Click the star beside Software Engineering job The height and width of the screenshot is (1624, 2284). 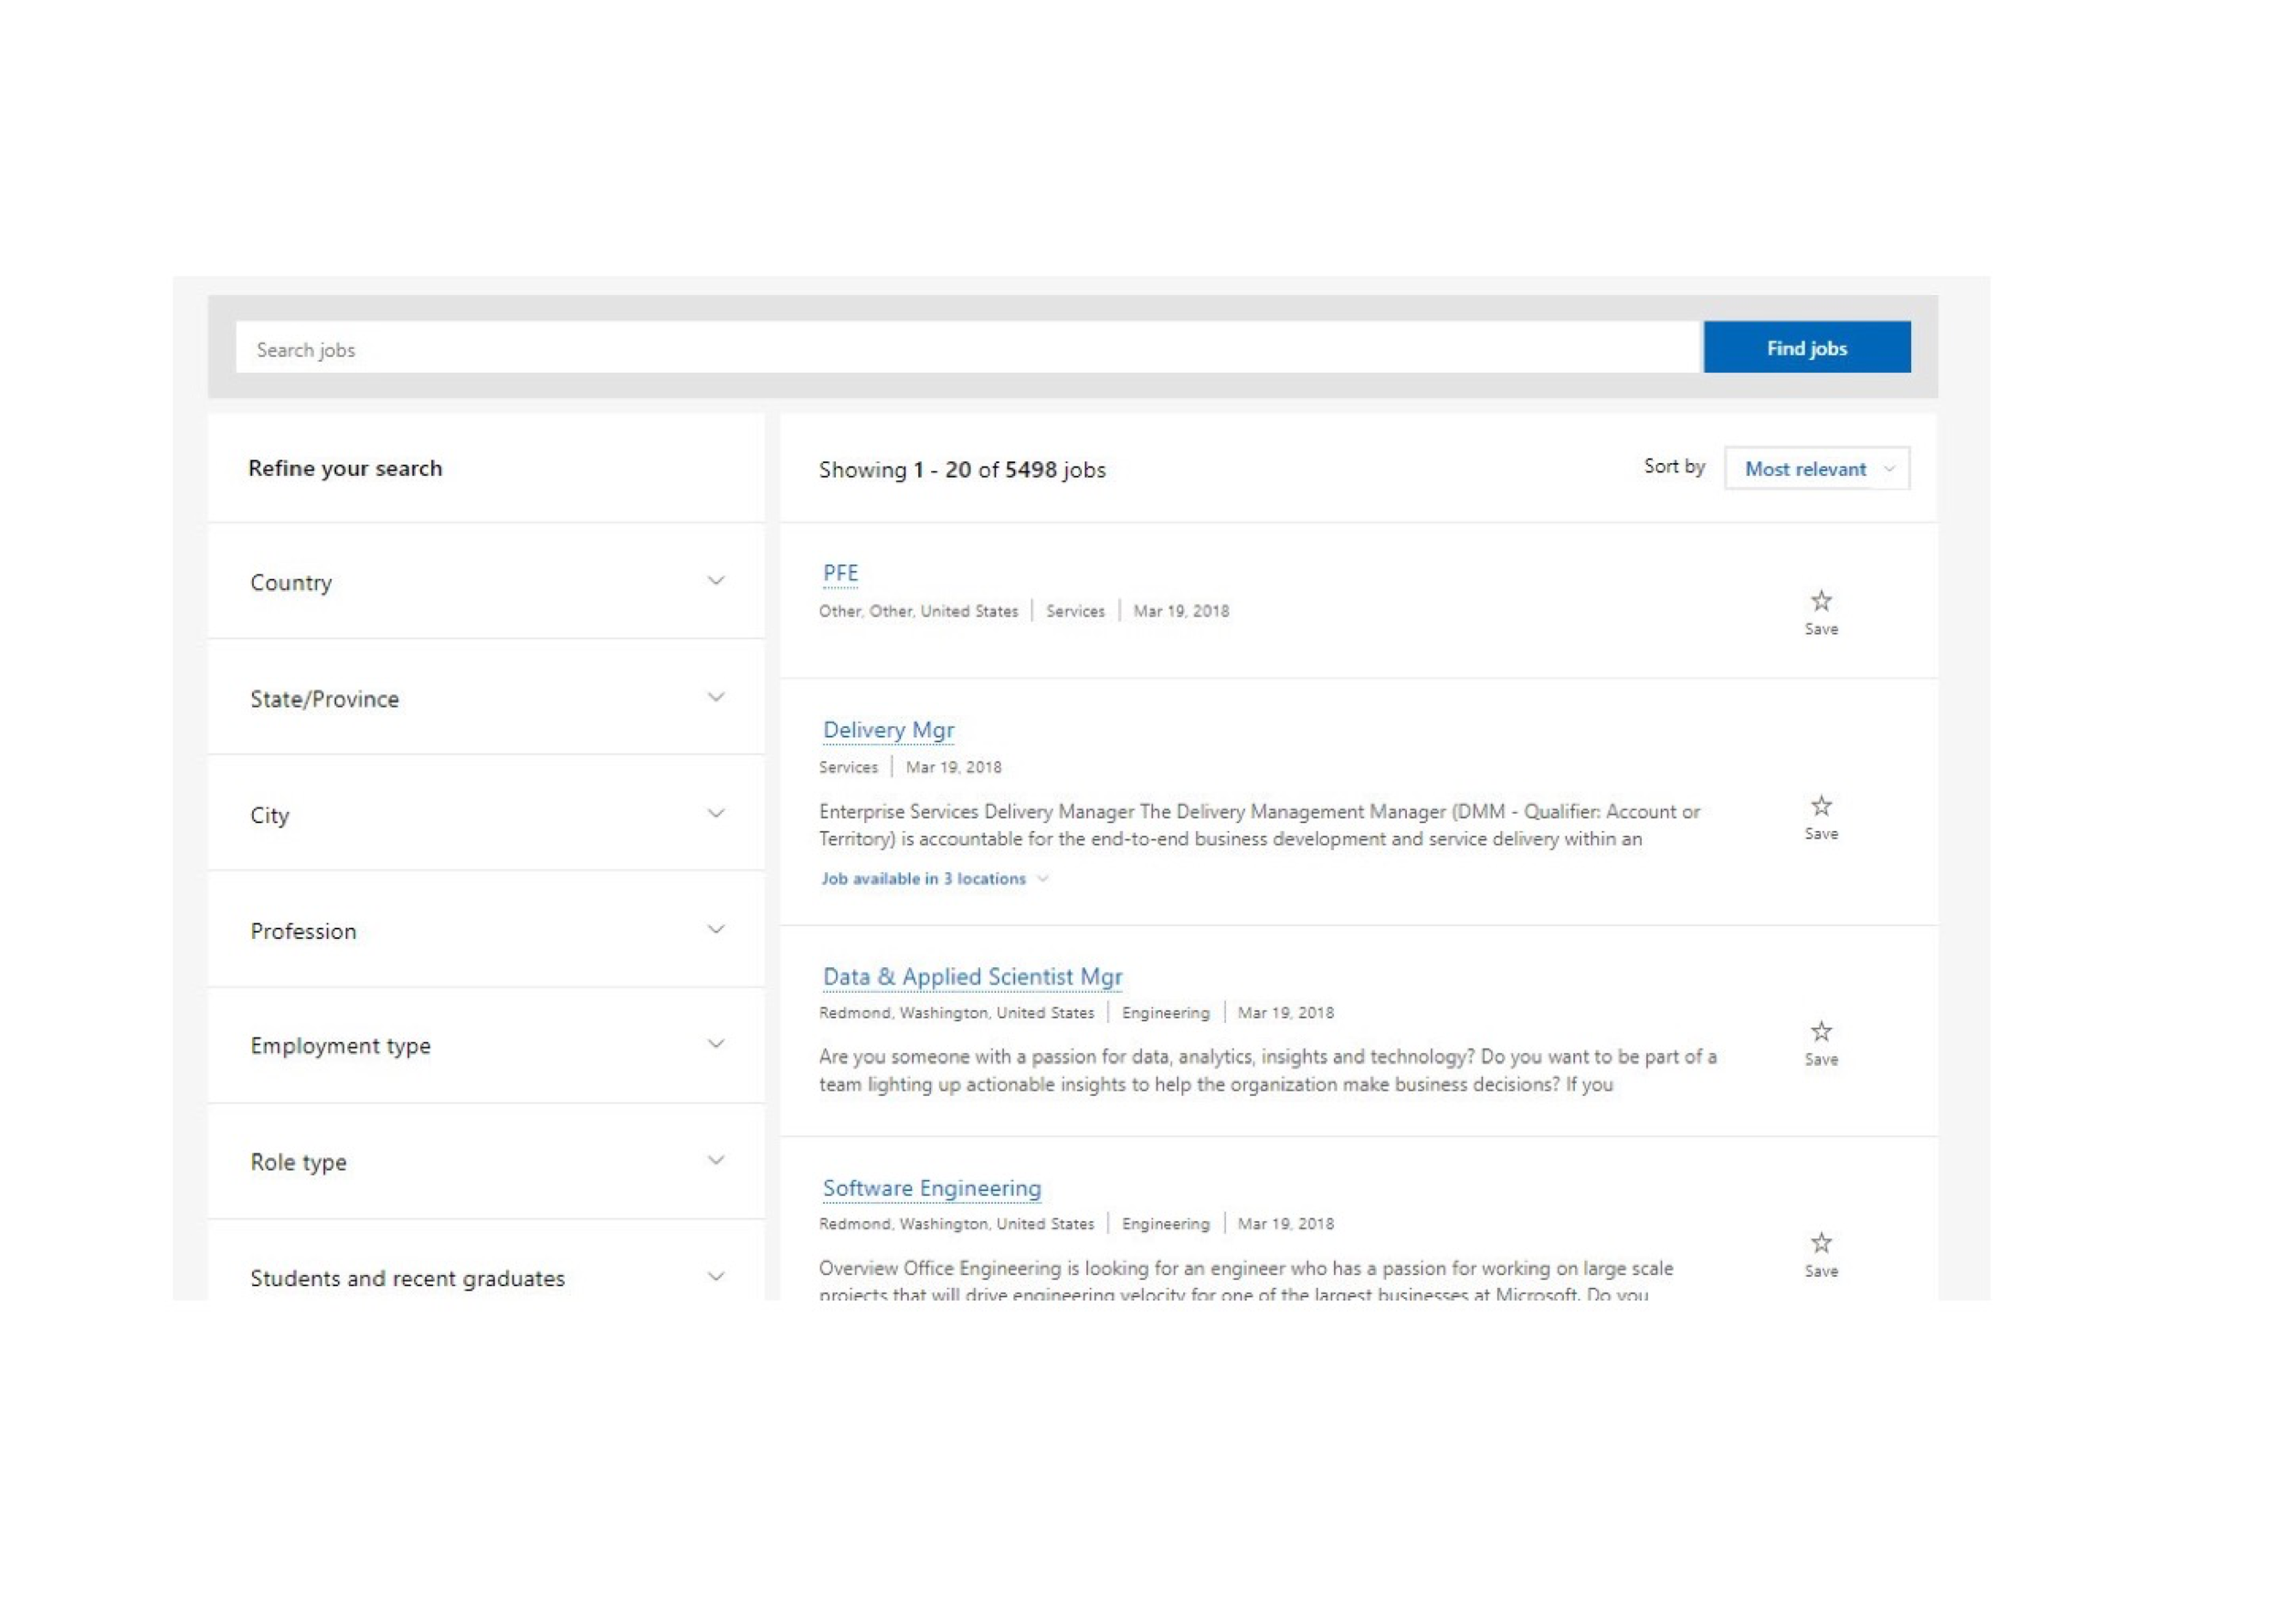[1821, 1255]
